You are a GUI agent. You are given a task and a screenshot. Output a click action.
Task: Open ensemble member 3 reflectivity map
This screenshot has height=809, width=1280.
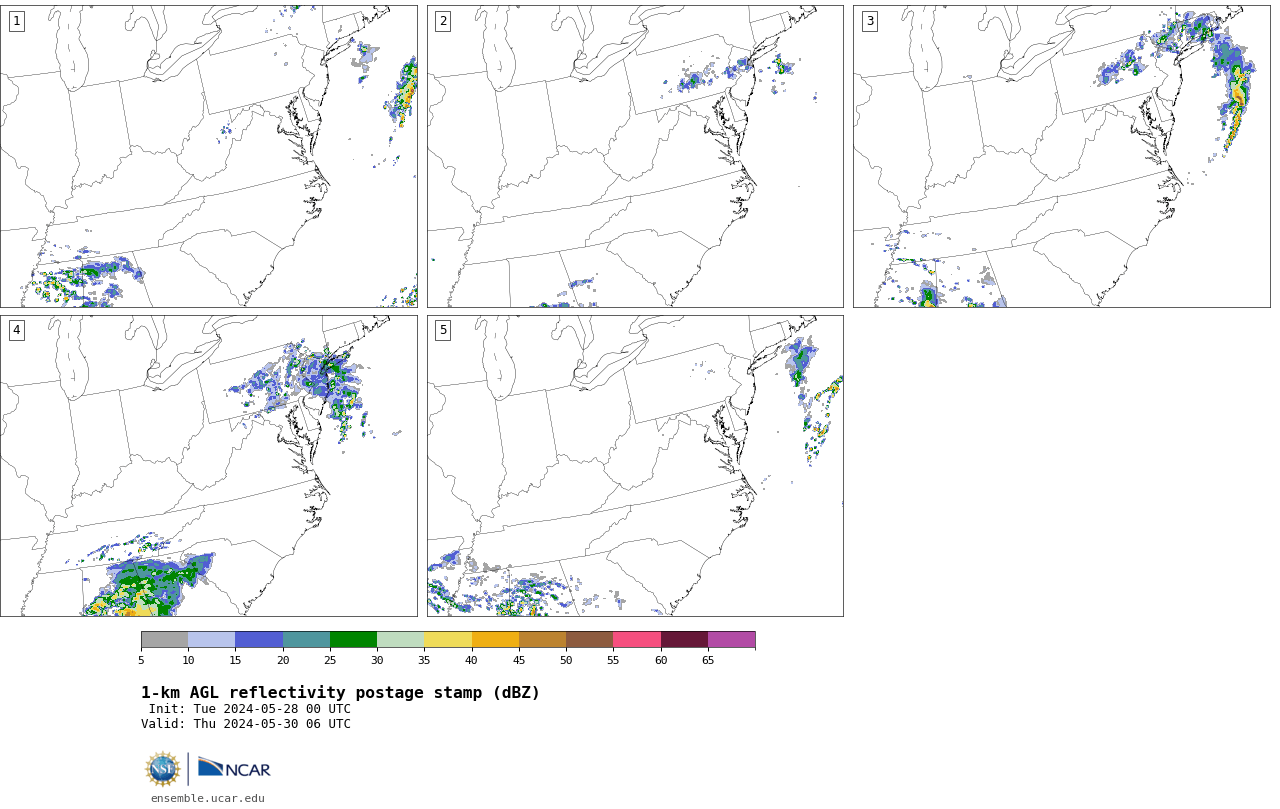[x=1061, y=156]
